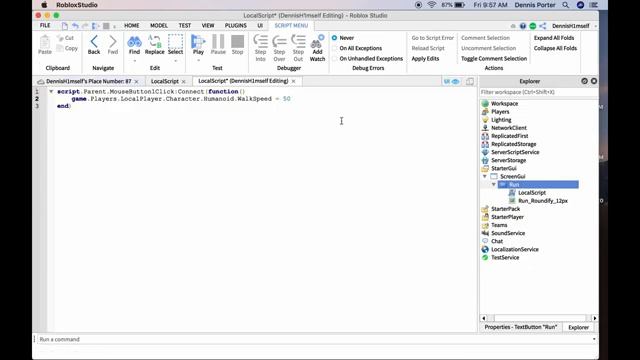Click the Select tool icon
This screenshot has width=640, height=360.
[176, 42]
